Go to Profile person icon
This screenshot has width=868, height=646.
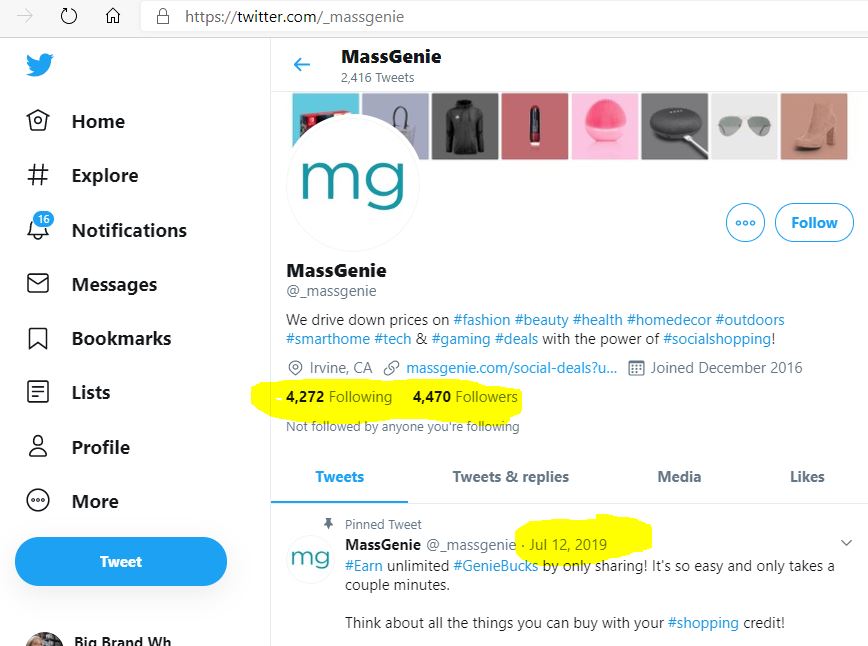tap(38, 447)
